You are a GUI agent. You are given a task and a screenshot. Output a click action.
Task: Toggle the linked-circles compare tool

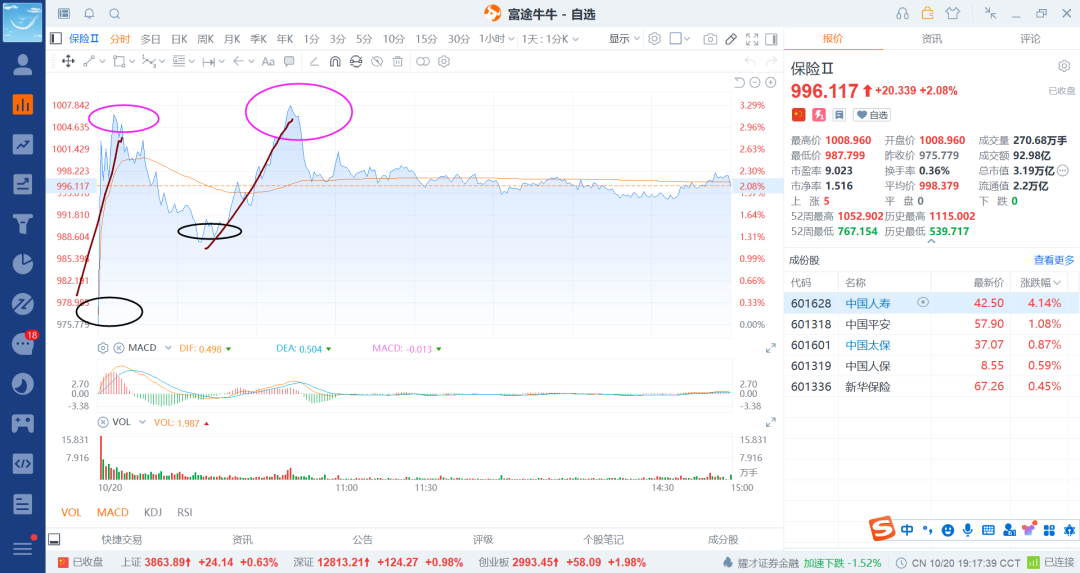pyautogui.click(x=423, y=61)
